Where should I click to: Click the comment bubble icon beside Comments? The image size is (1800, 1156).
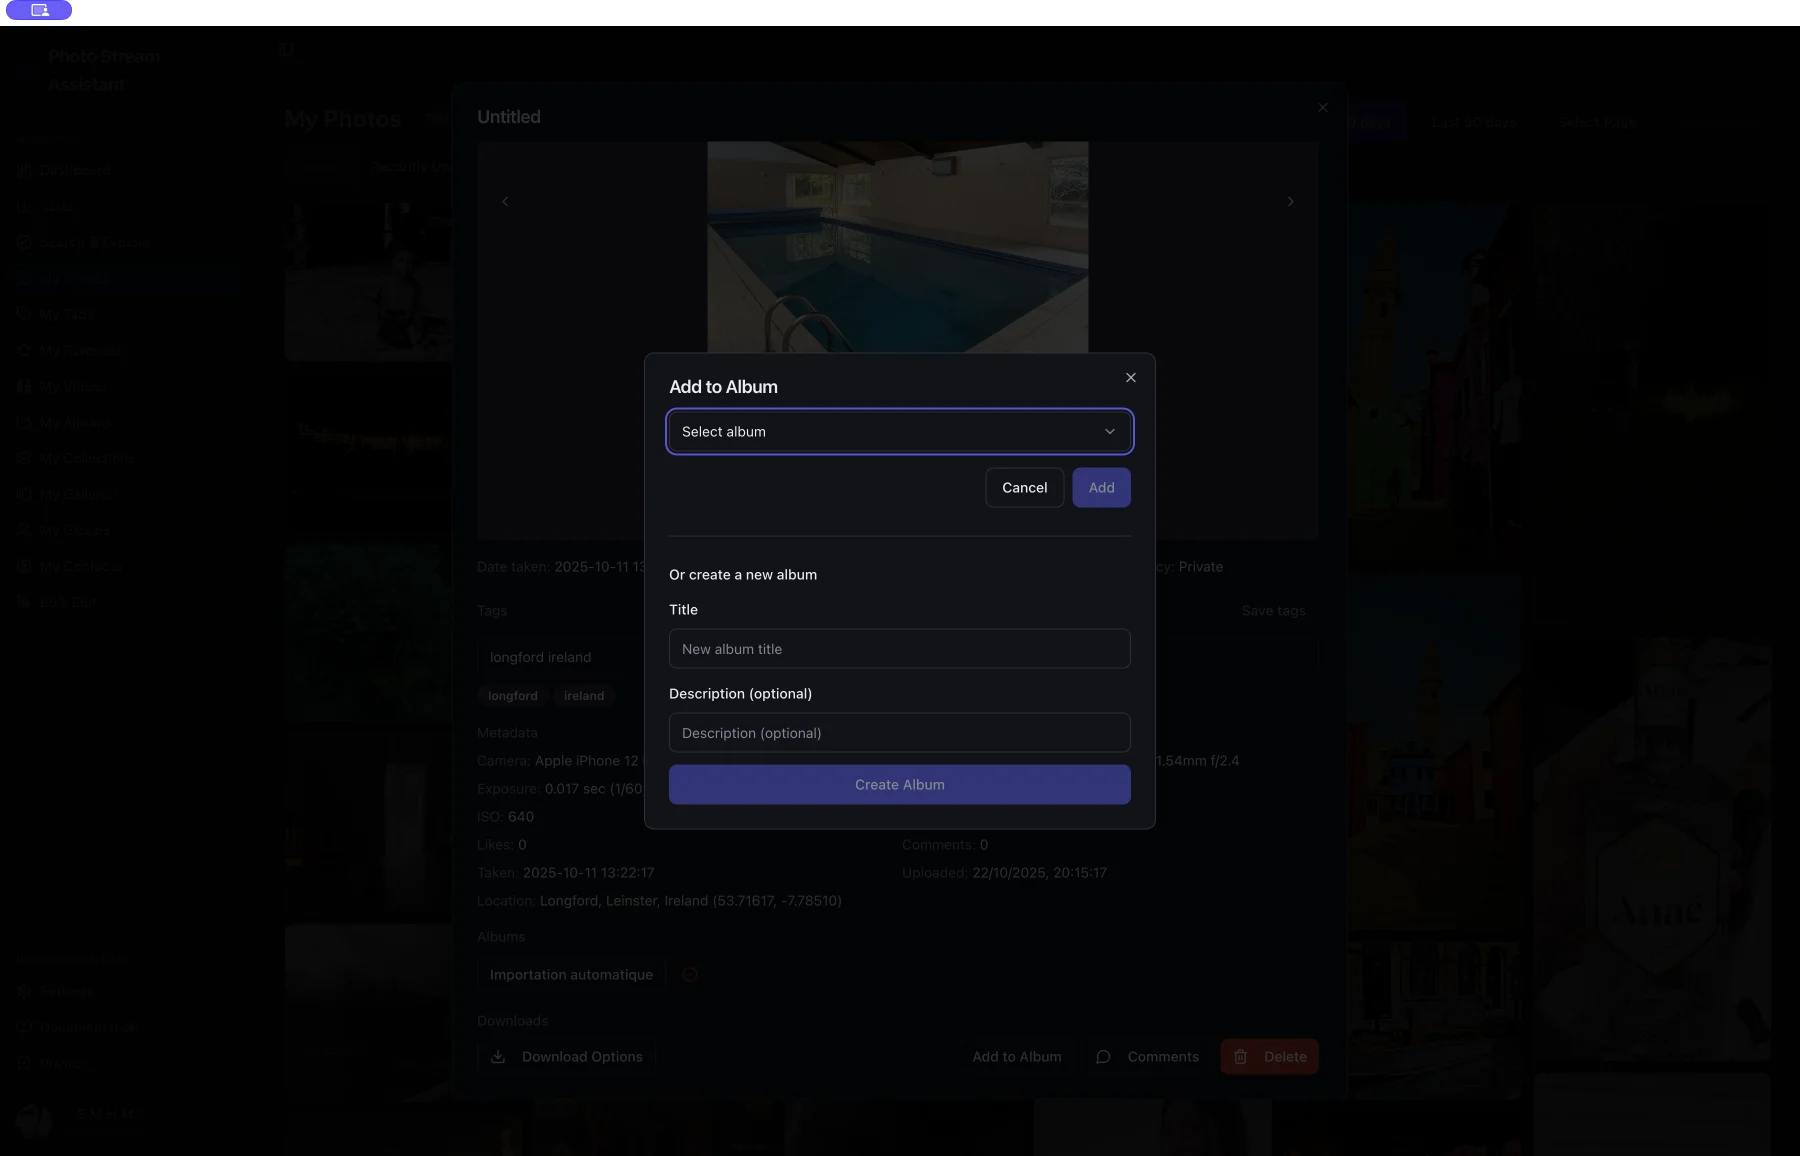click(1103, 1057)
